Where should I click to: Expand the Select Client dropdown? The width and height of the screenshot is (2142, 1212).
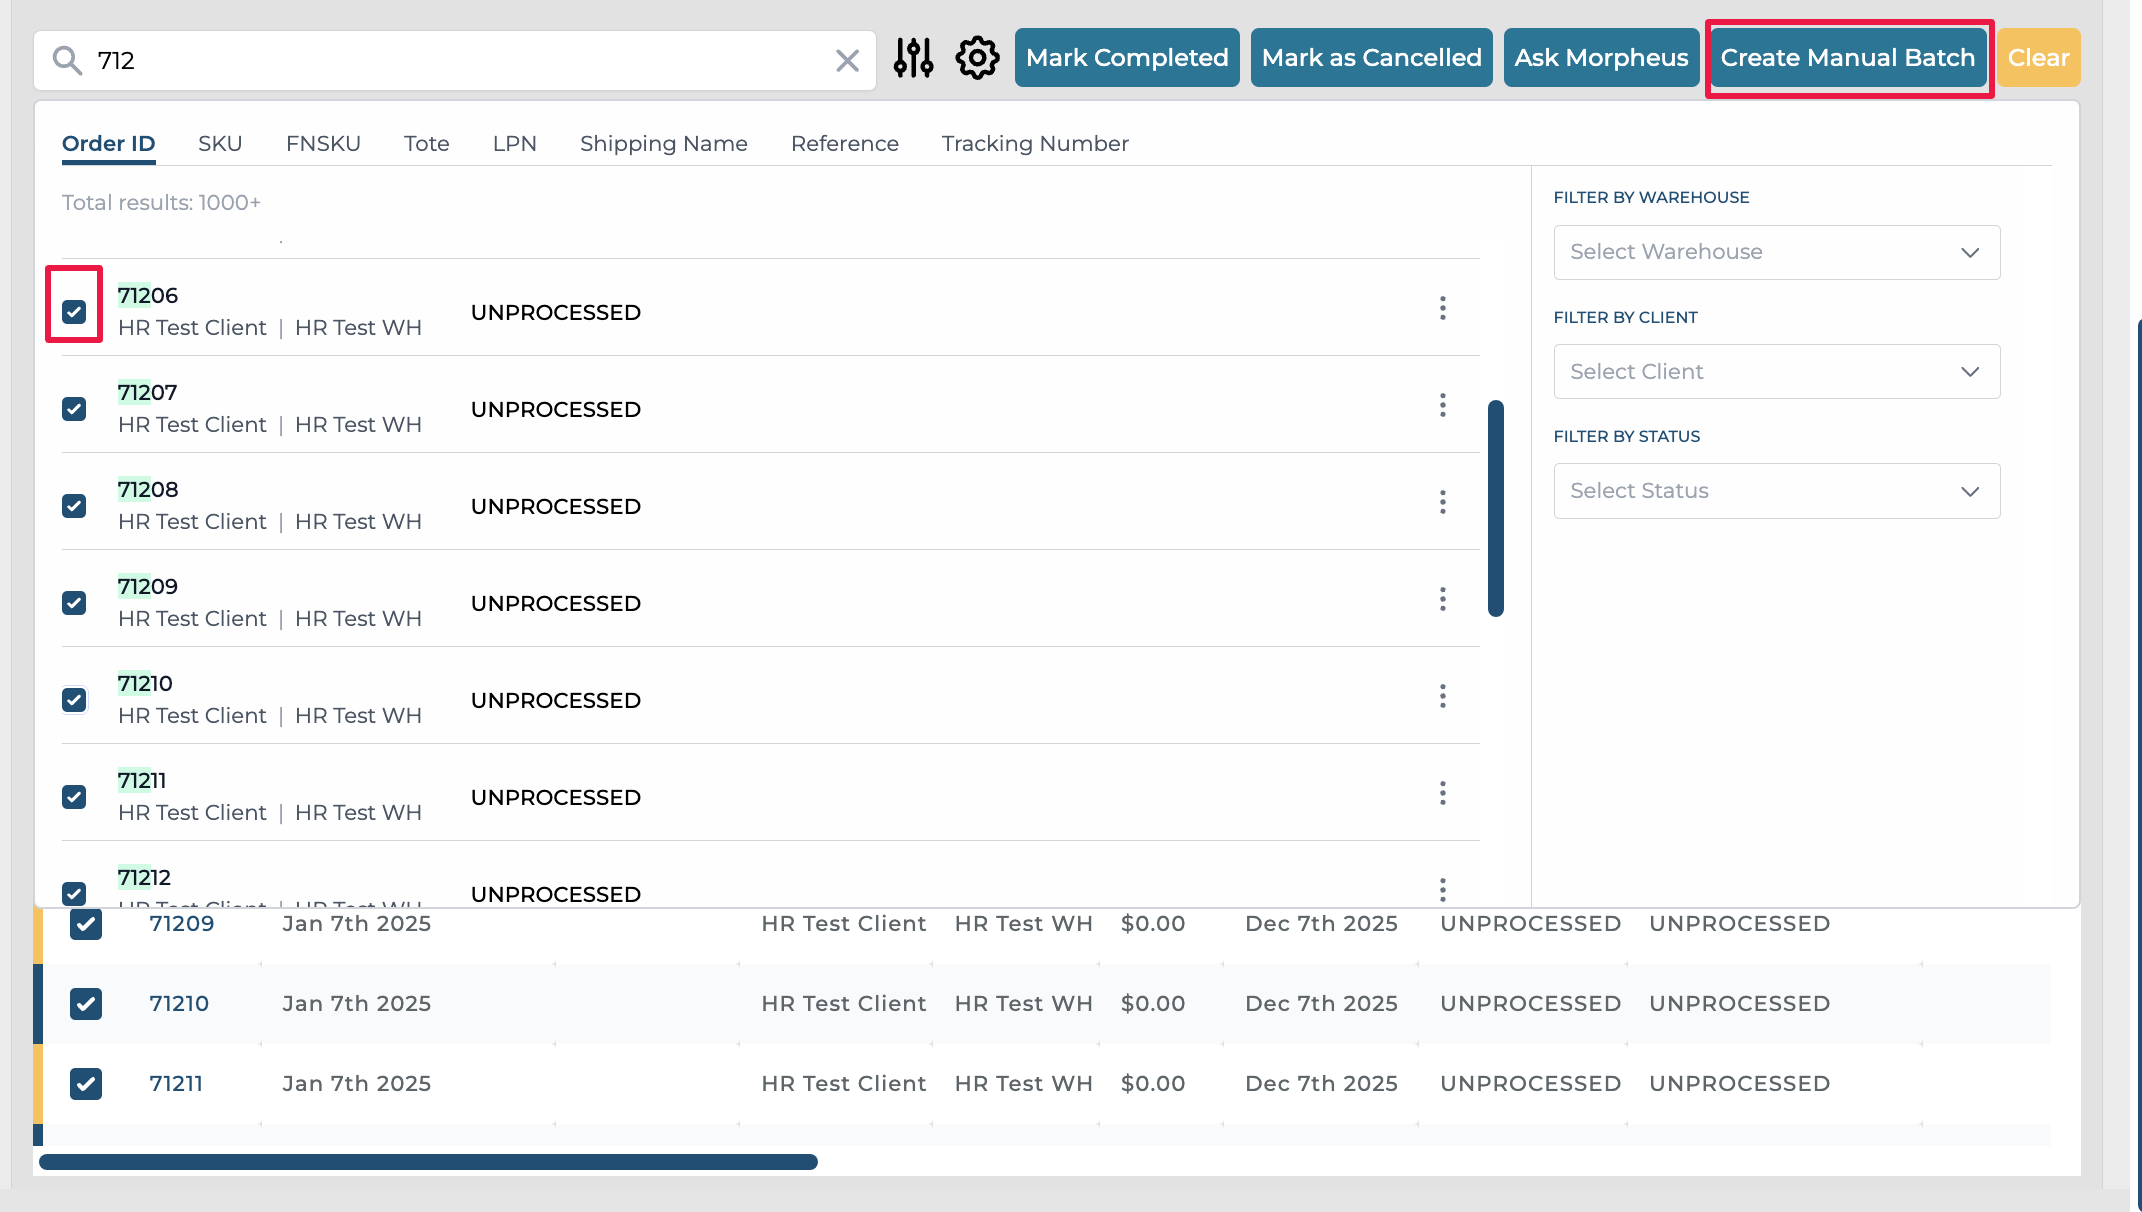click(x=1776, y=372)
